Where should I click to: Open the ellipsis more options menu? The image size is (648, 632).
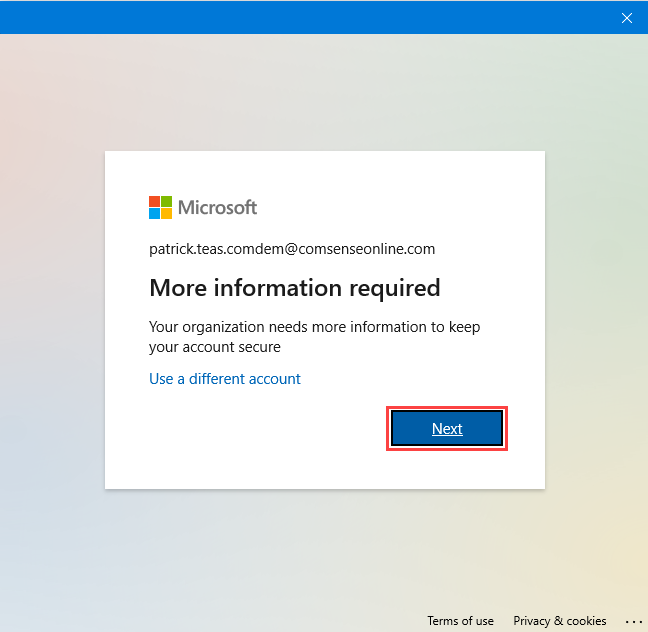point(634,621)
